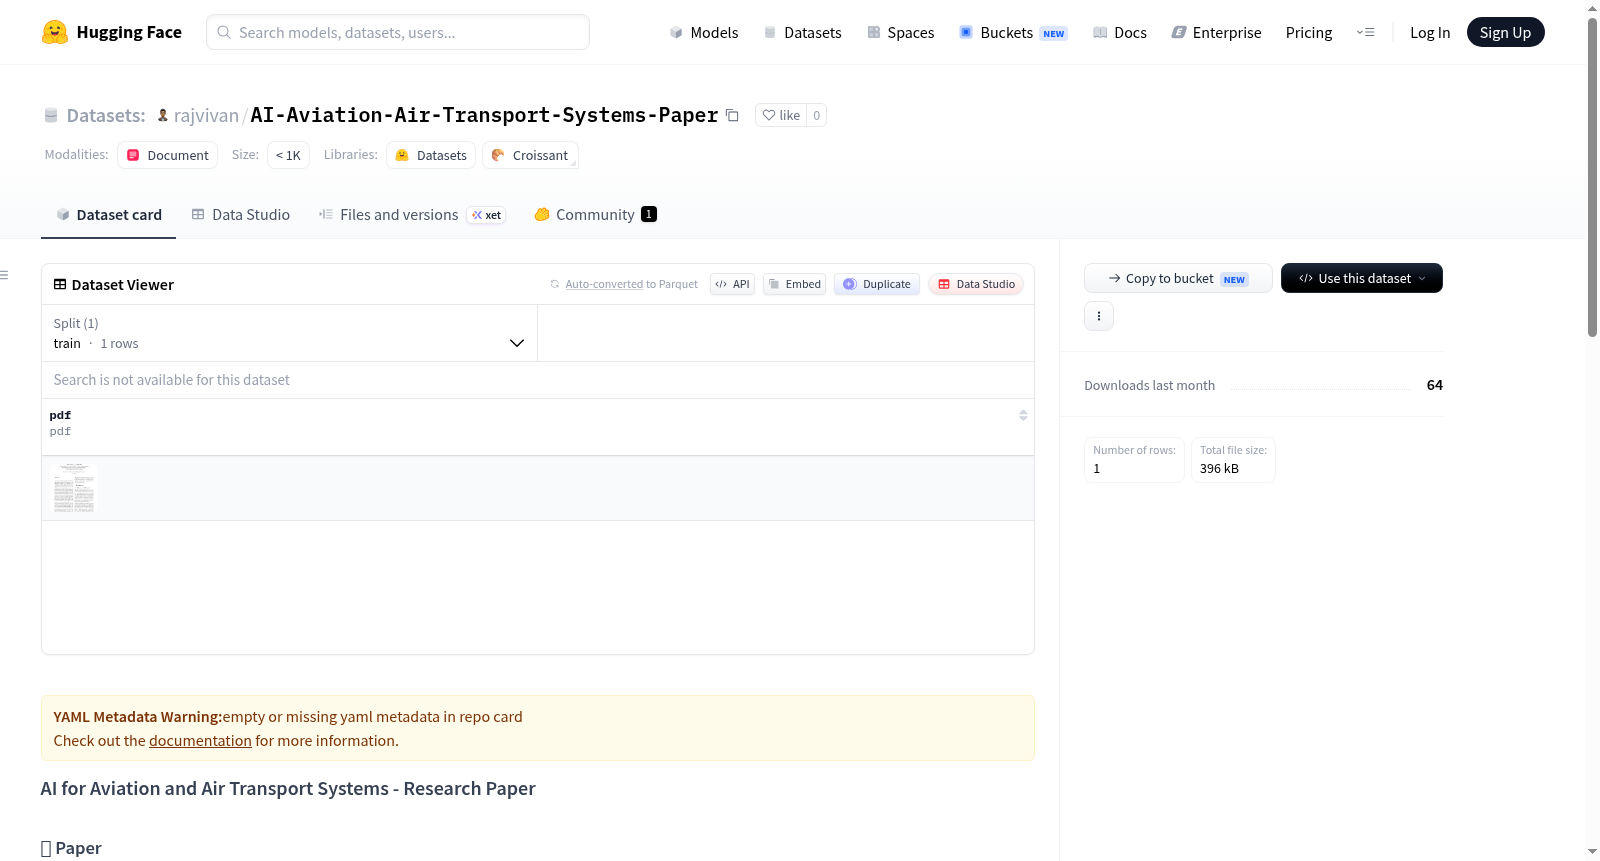Click the Duplicate button
The image size is (1600, 861).
click(877, 284)
